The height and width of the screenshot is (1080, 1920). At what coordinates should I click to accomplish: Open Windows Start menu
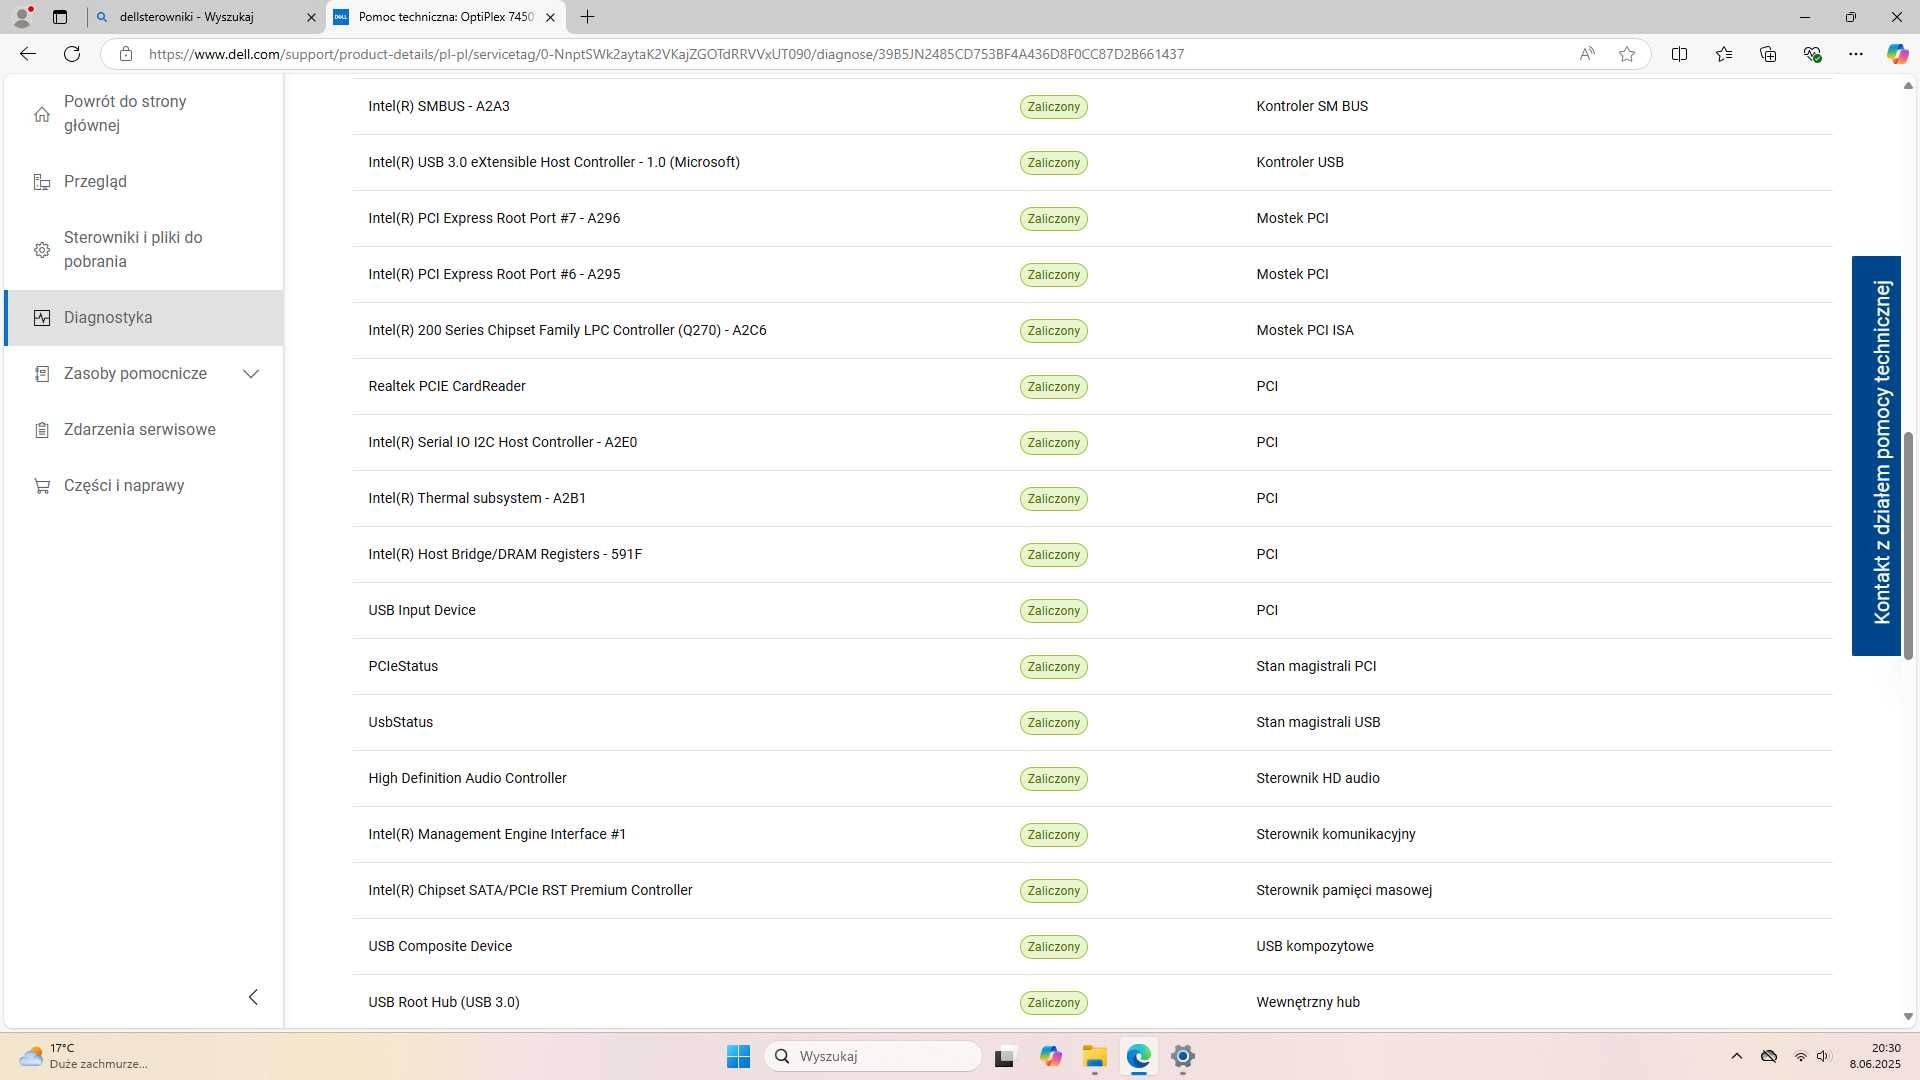click(738, 1056)
